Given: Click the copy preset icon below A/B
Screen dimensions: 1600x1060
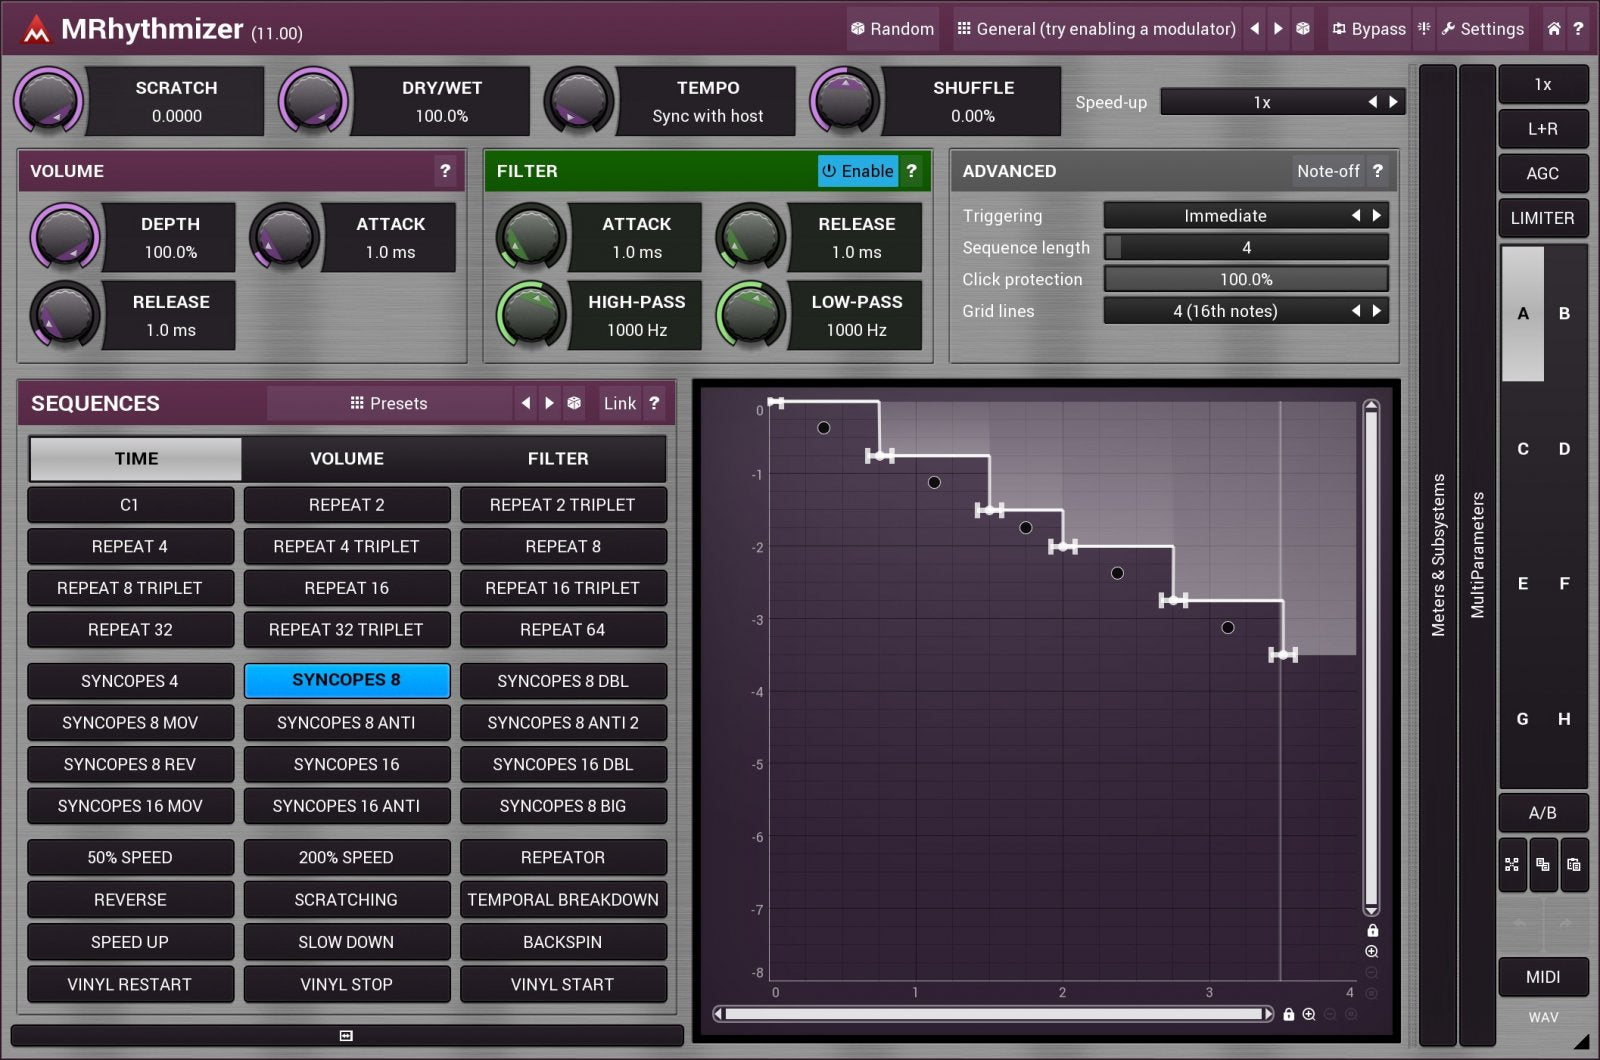Looking at the screenshot, I should coord(1543,865).
